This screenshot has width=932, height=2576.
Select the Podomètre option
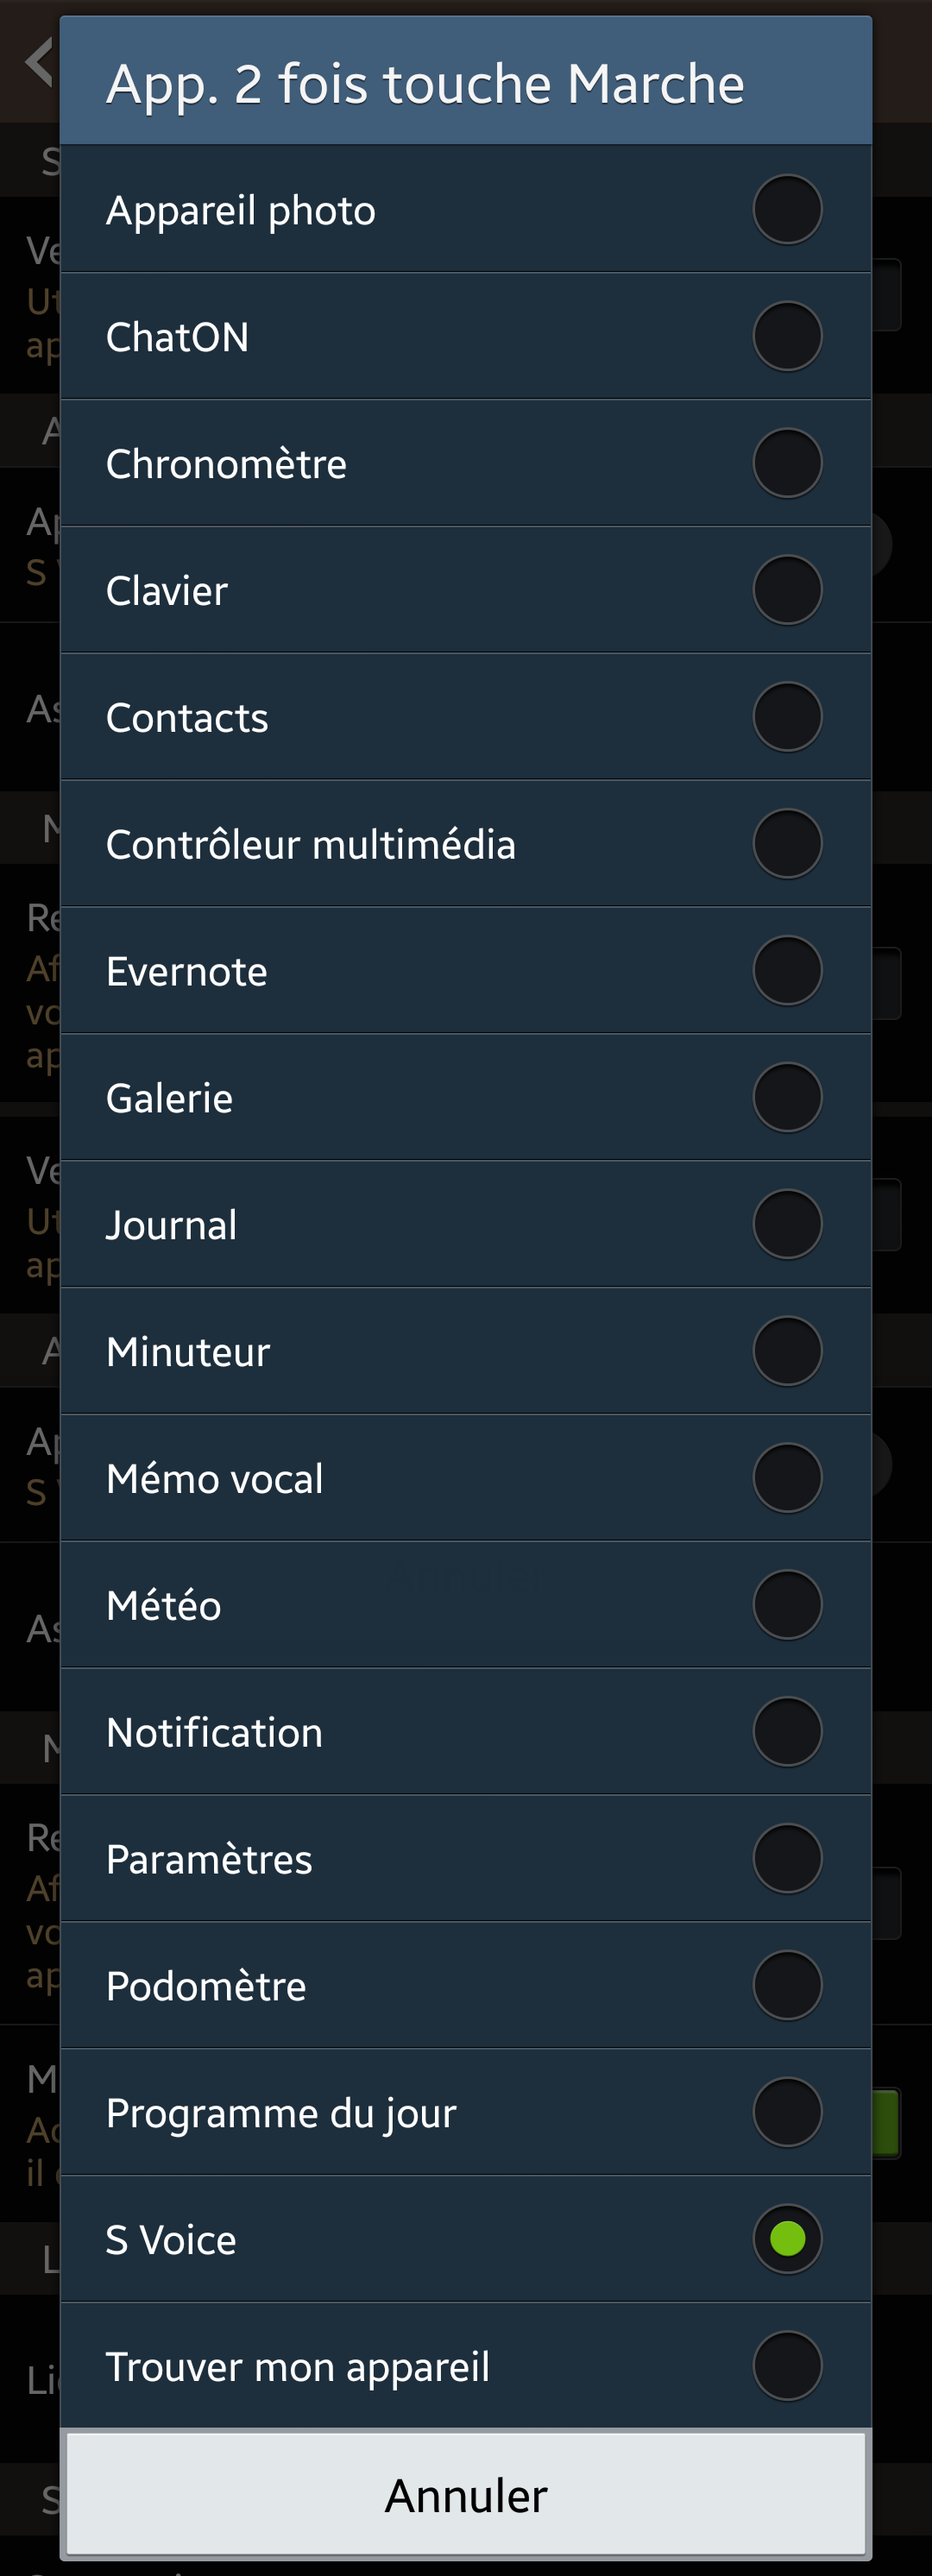(465, 1986)
